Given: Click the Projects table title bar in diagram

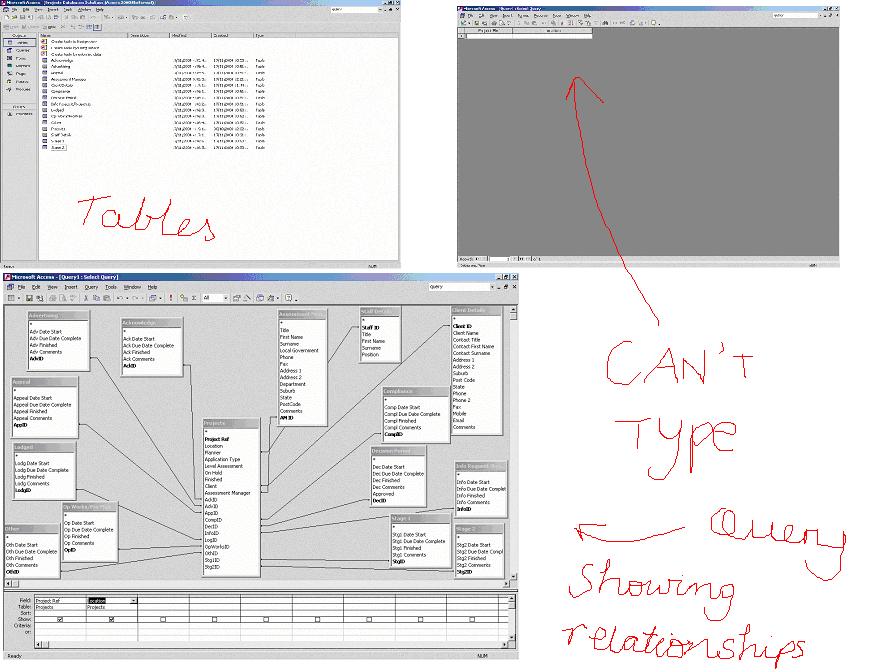Looking at the screenshot, I should [x=231, y=423].
